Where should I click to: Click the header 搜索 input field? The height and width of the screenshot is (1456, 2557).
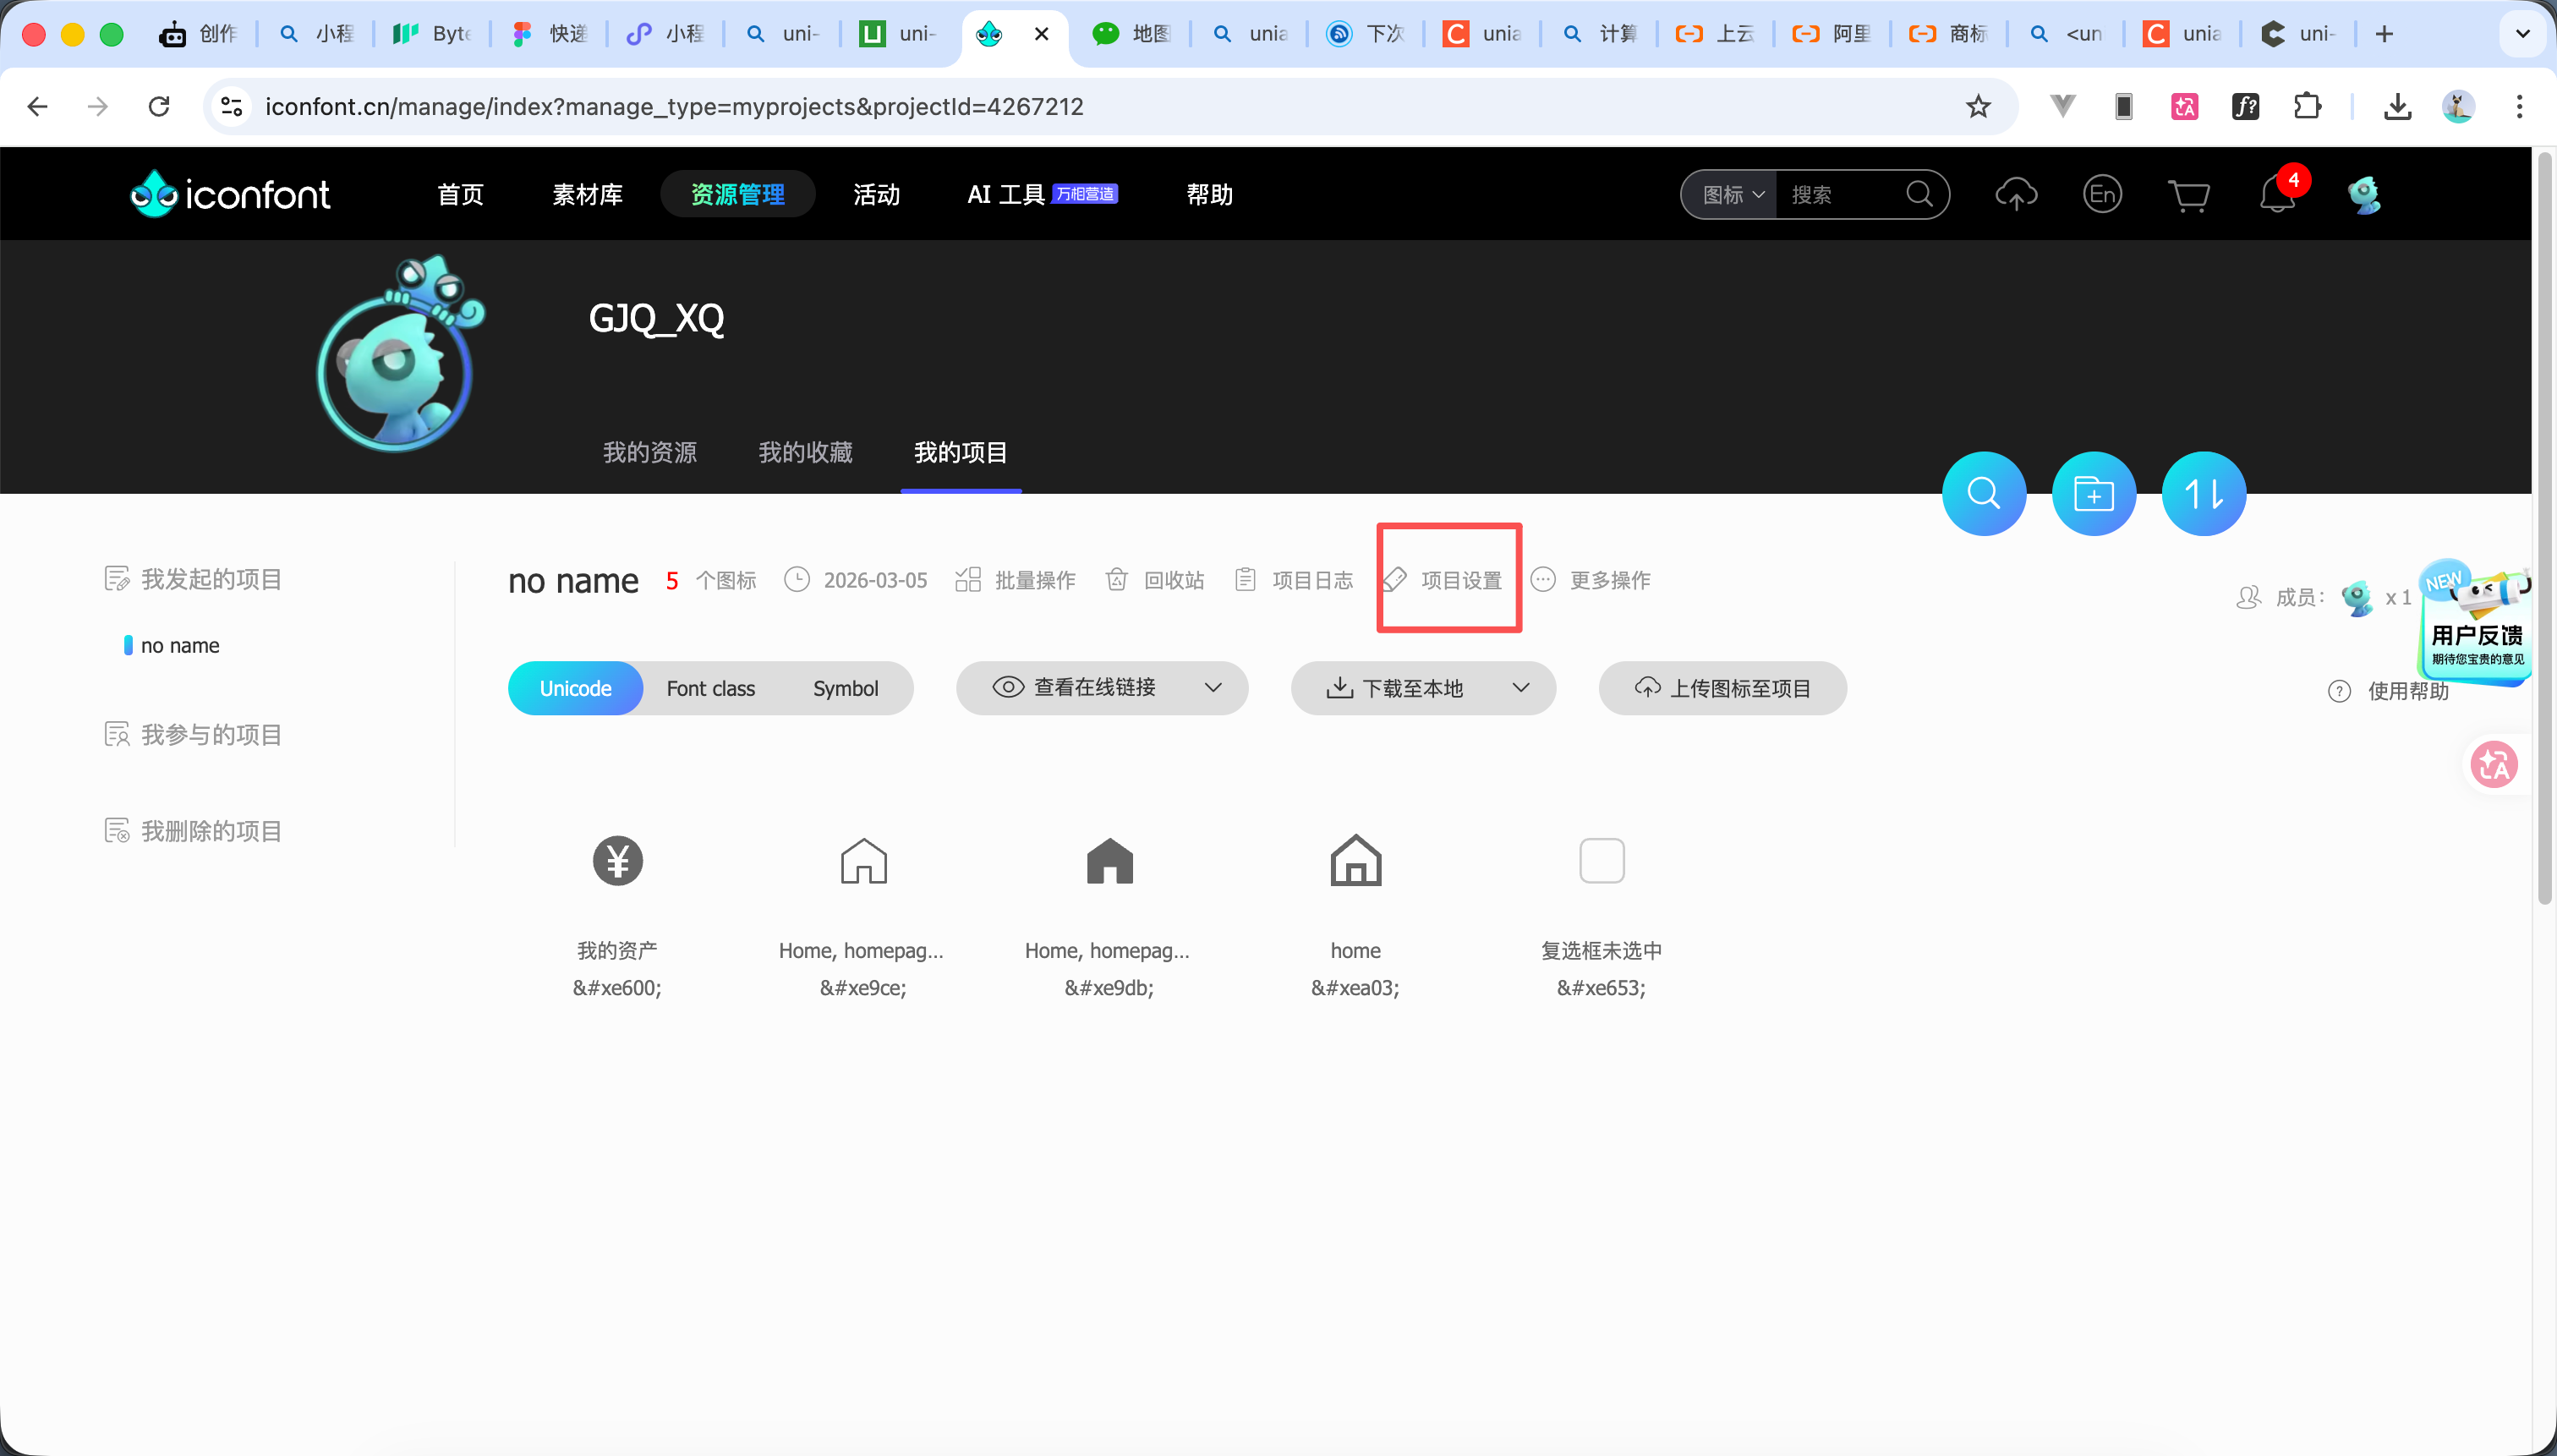[1840, 195]
